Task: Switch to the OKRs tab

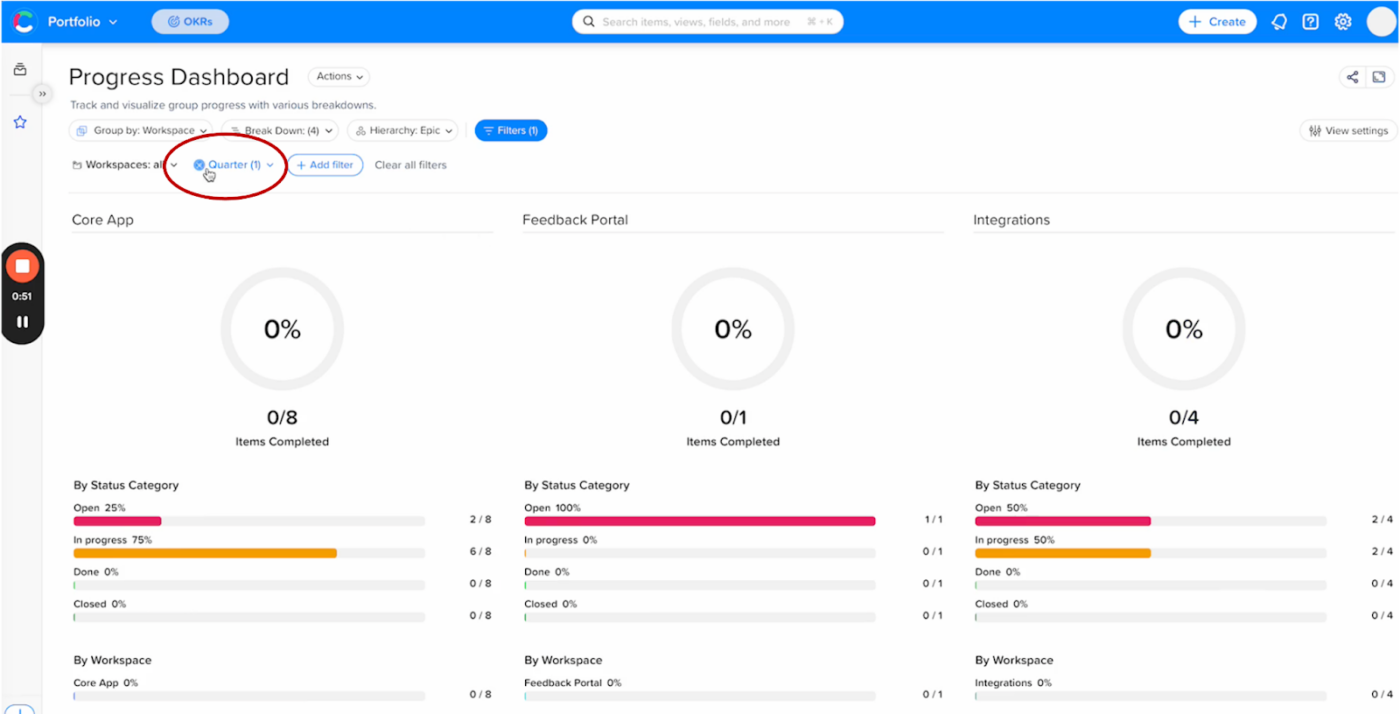Action: (x=190, y=21)
